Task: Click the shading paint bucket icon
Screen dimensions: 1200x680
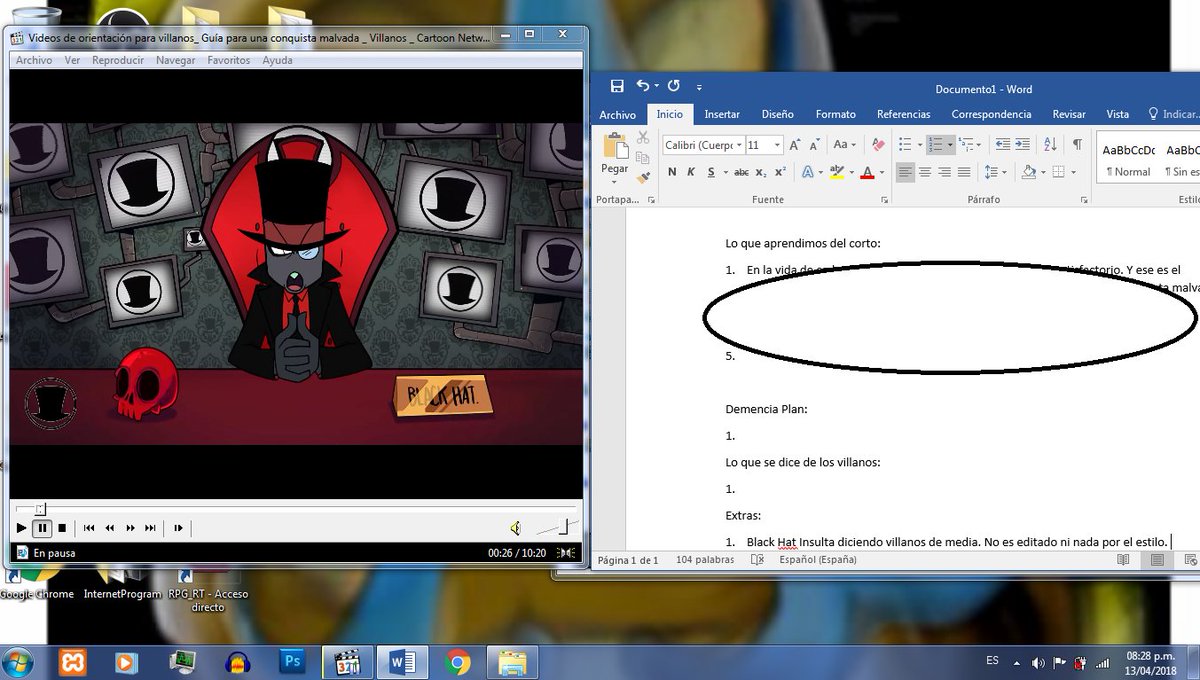Action: click(x=1028, y=172)
